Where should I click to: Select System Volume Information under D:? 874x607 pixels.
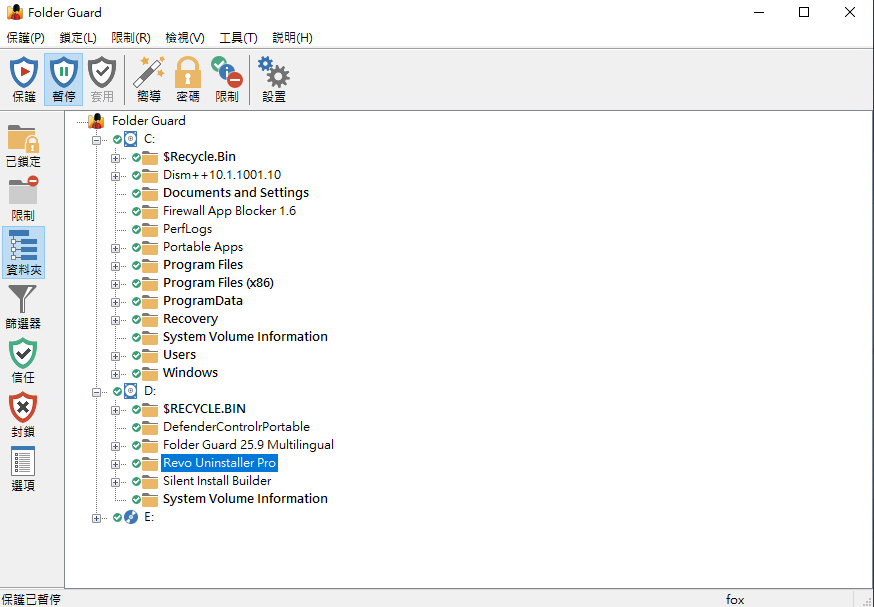pyautogui.click(x=245, y=498)
